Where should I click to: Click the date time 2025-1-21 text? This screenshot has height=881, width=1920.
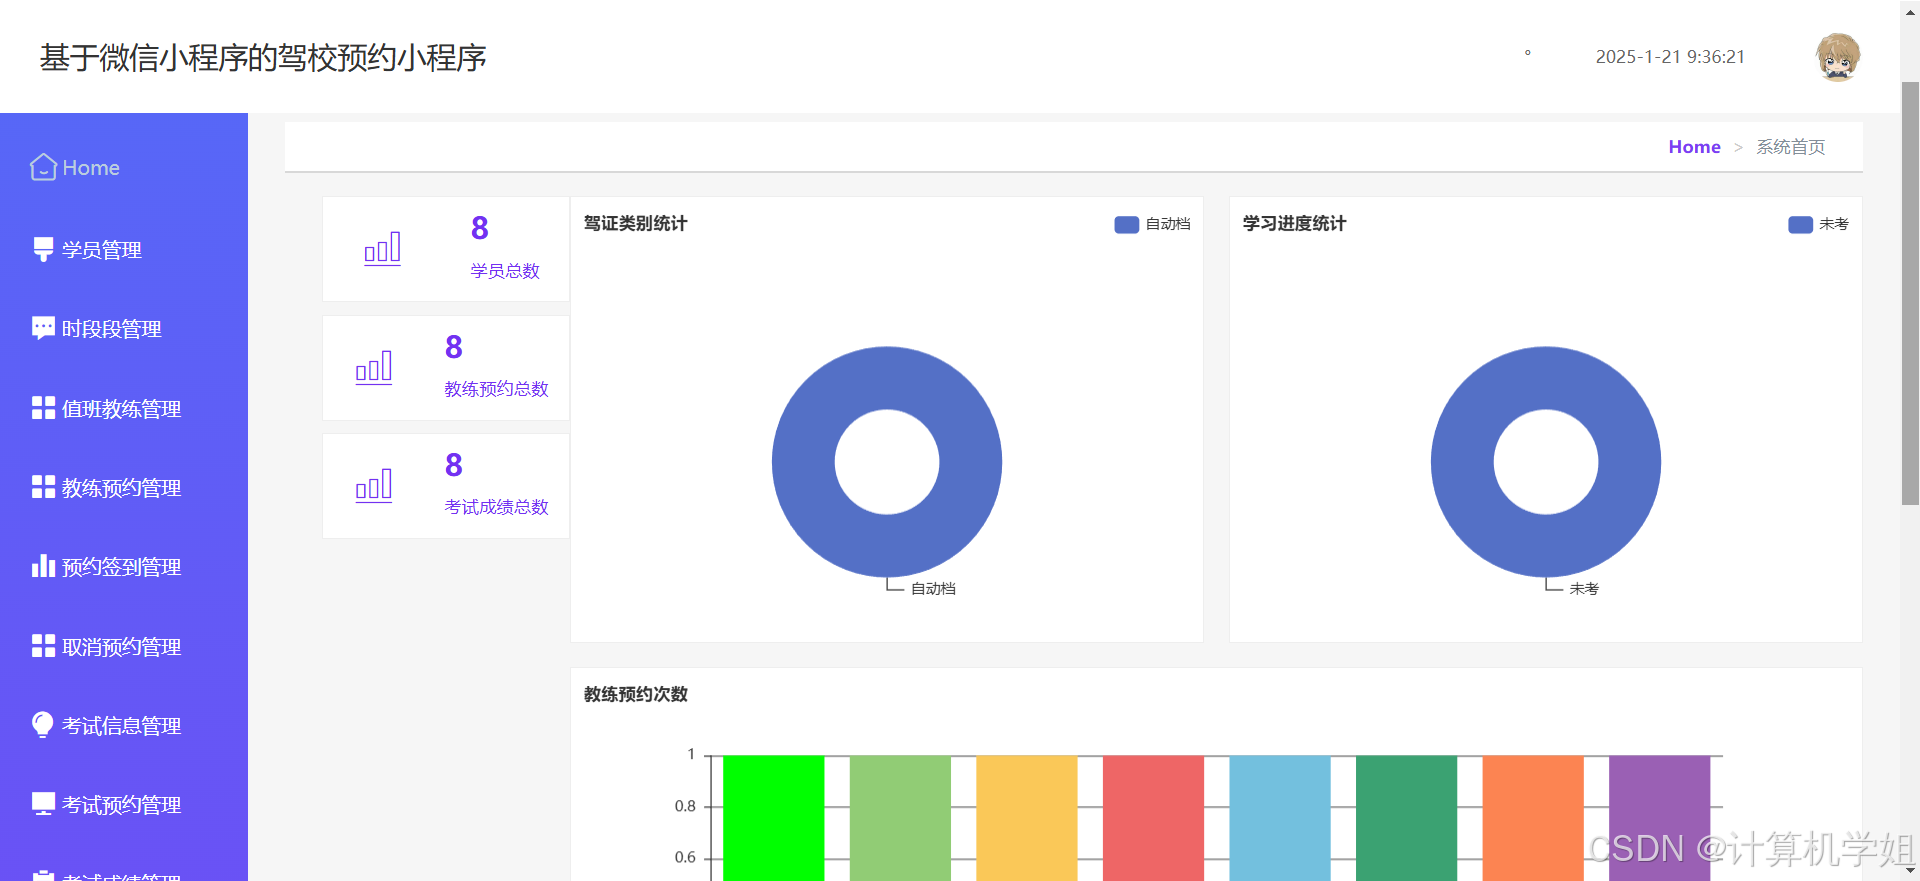[1670, 57]
